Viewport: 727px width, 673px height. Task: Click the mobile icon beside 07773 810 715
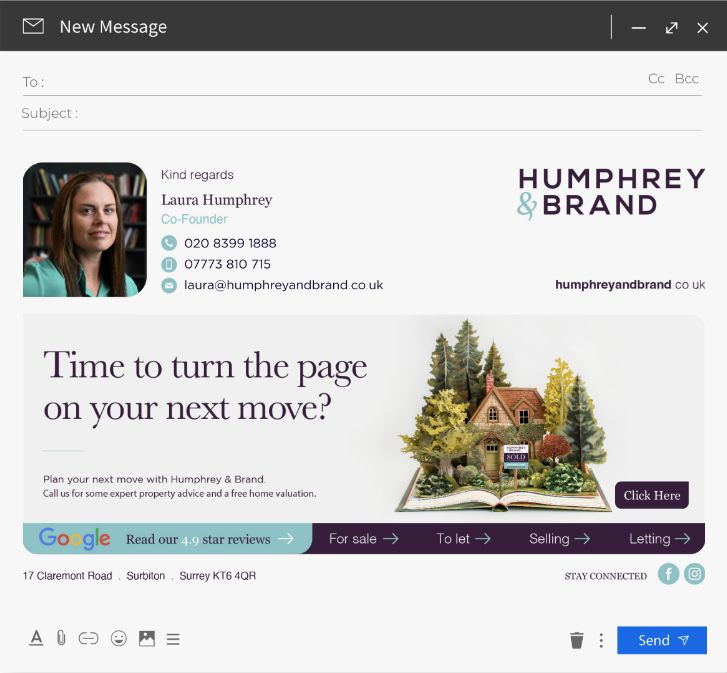click(169, 264)
